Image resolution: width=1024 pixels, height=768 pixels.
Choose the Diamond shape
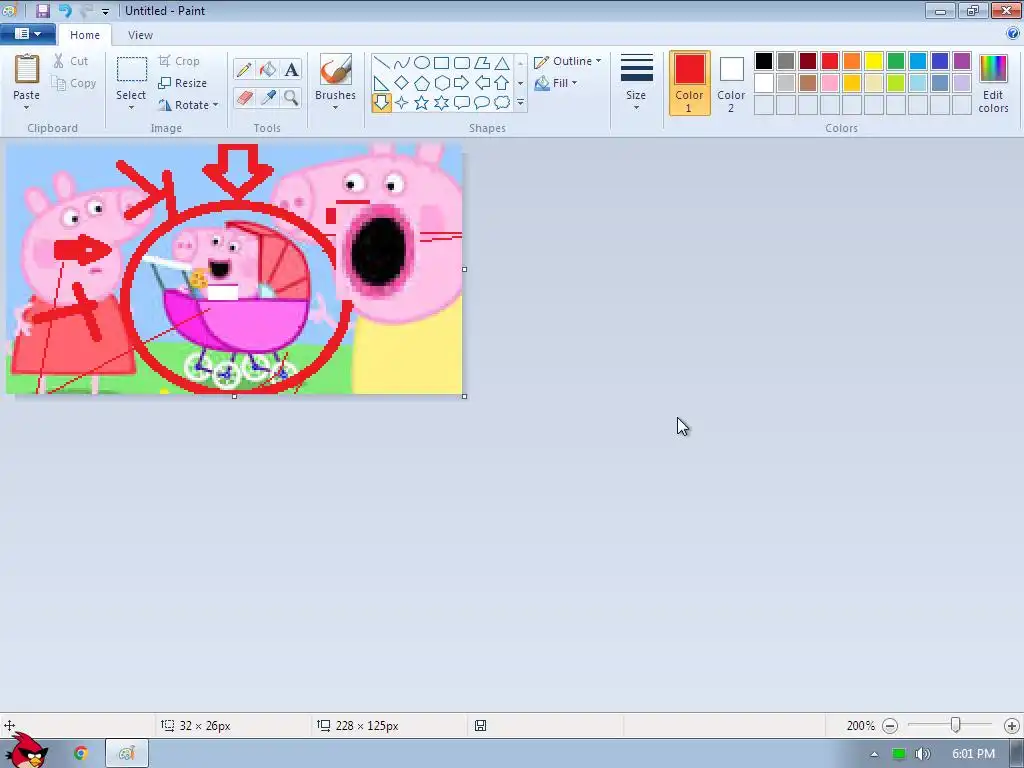[402, 83]
